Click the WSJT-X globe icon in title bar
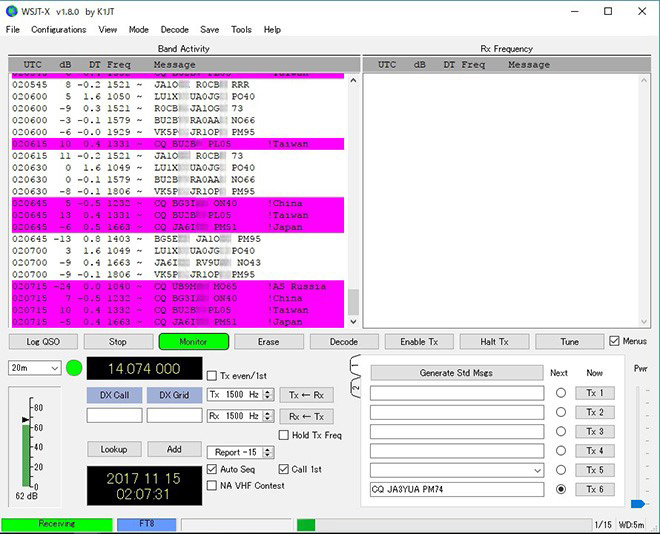This screenshot has width=660, height=534. (12, 11)
